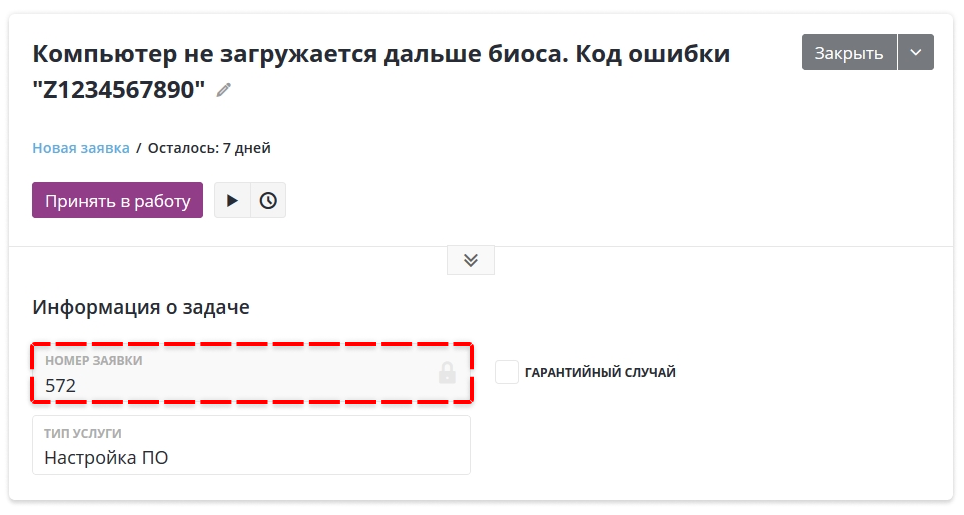Click the lock icon in the Номер заявки field

click(447, 373)
